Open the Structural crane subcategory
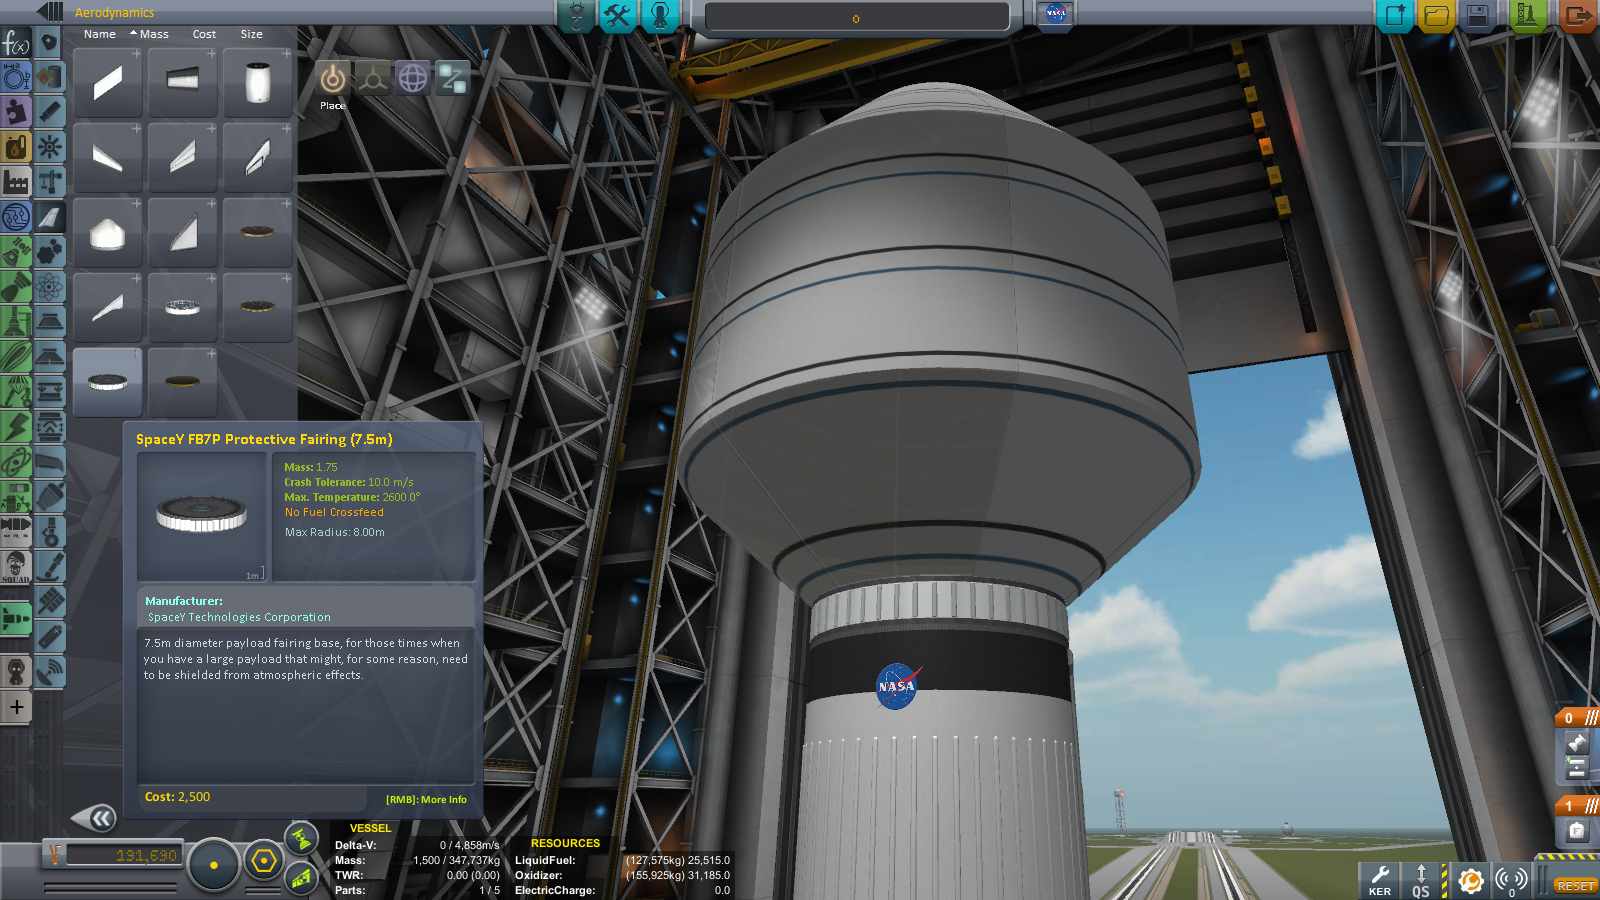The image size is (1600, 900). click(50, 182)
